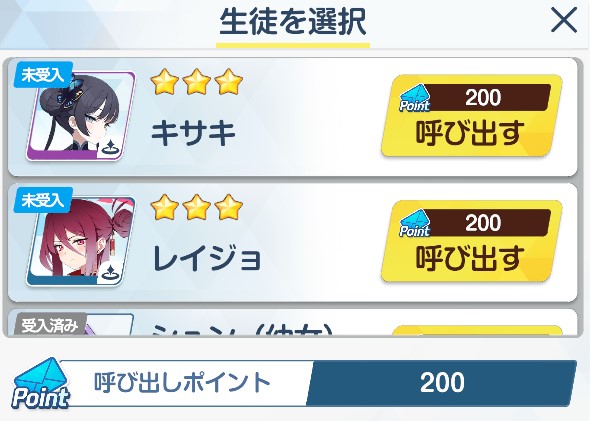Click the three-star rating for Reijo
The image size is (590, 421).
pyautogui.click(x=196, y=207)
